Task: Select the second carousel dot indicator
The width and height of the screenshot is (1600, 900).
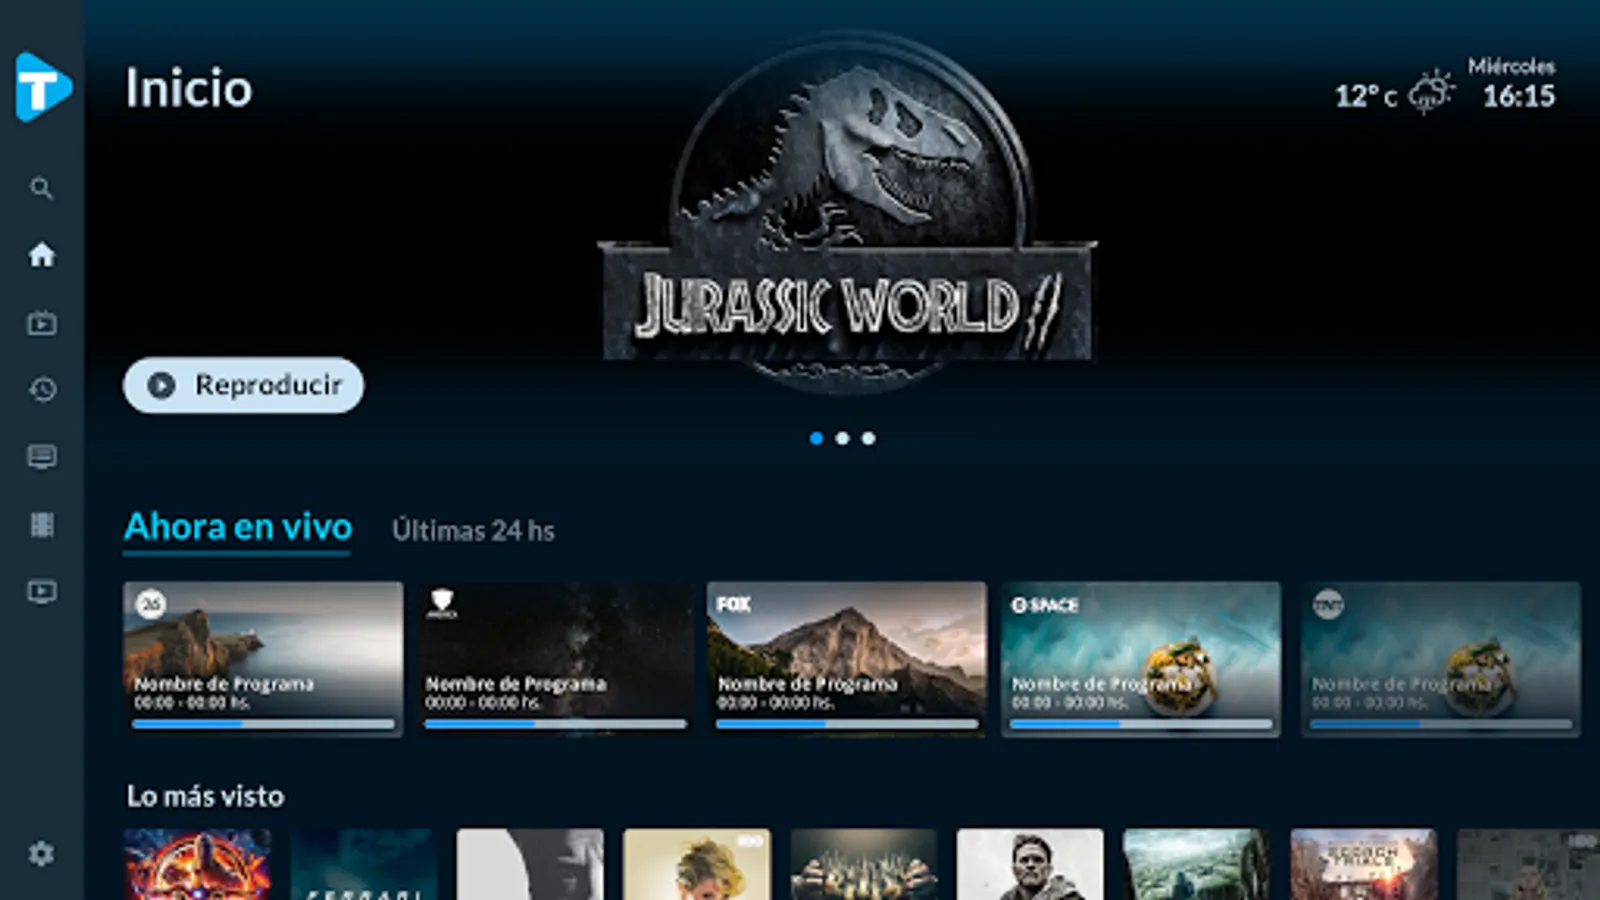Action: [842, 438]
